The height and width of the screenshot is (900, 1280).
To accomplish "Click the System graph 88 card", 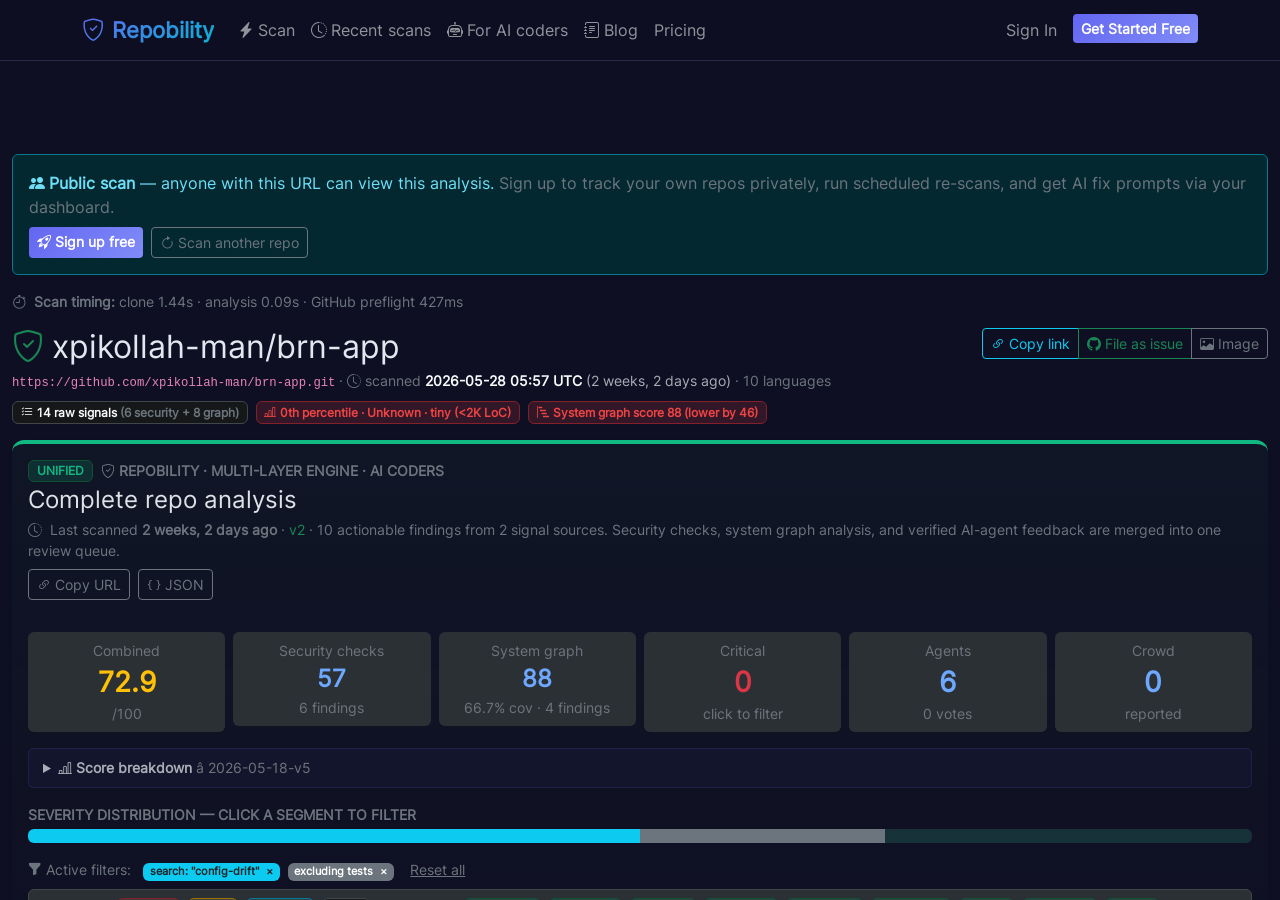I will (x=537, y=679).
